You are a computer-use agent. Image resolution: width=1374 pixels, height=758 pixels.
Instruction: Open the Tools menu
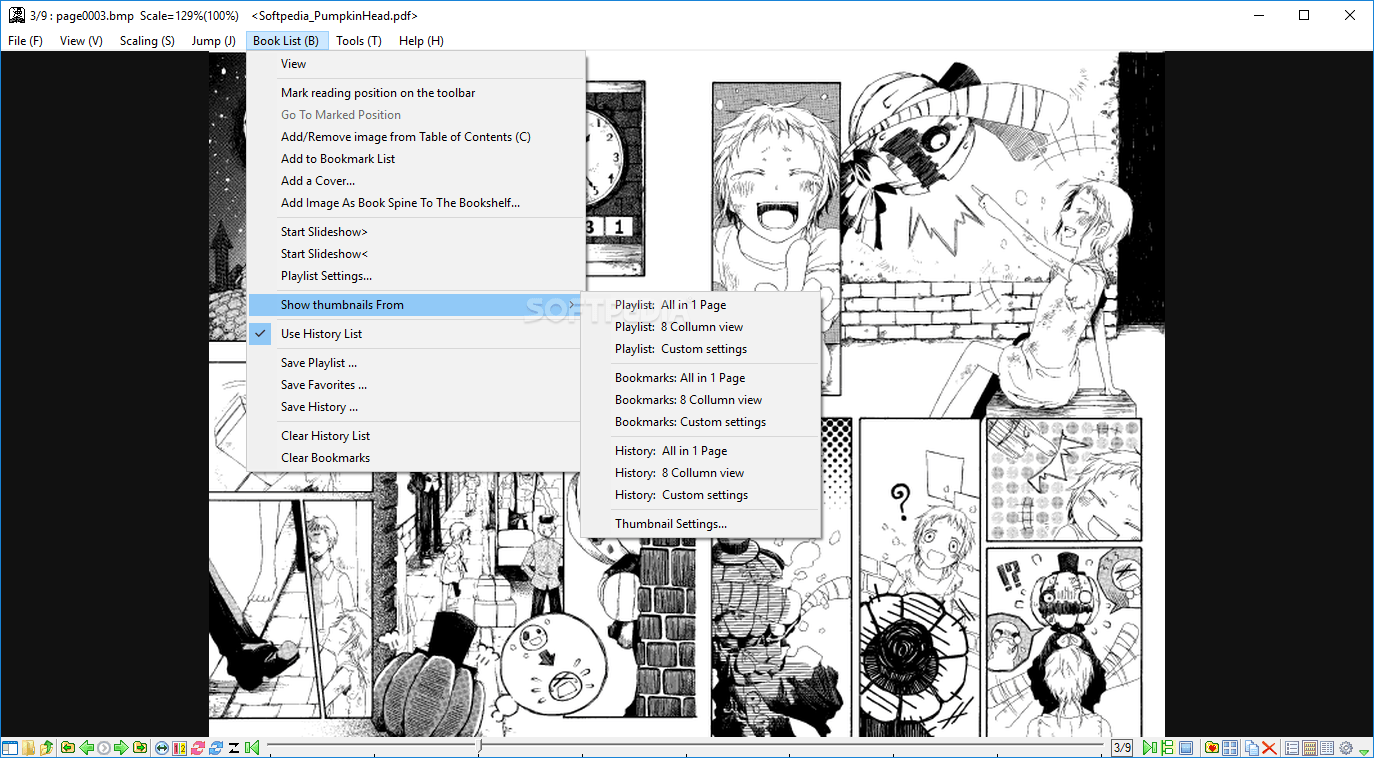click(x=358, y=40)
